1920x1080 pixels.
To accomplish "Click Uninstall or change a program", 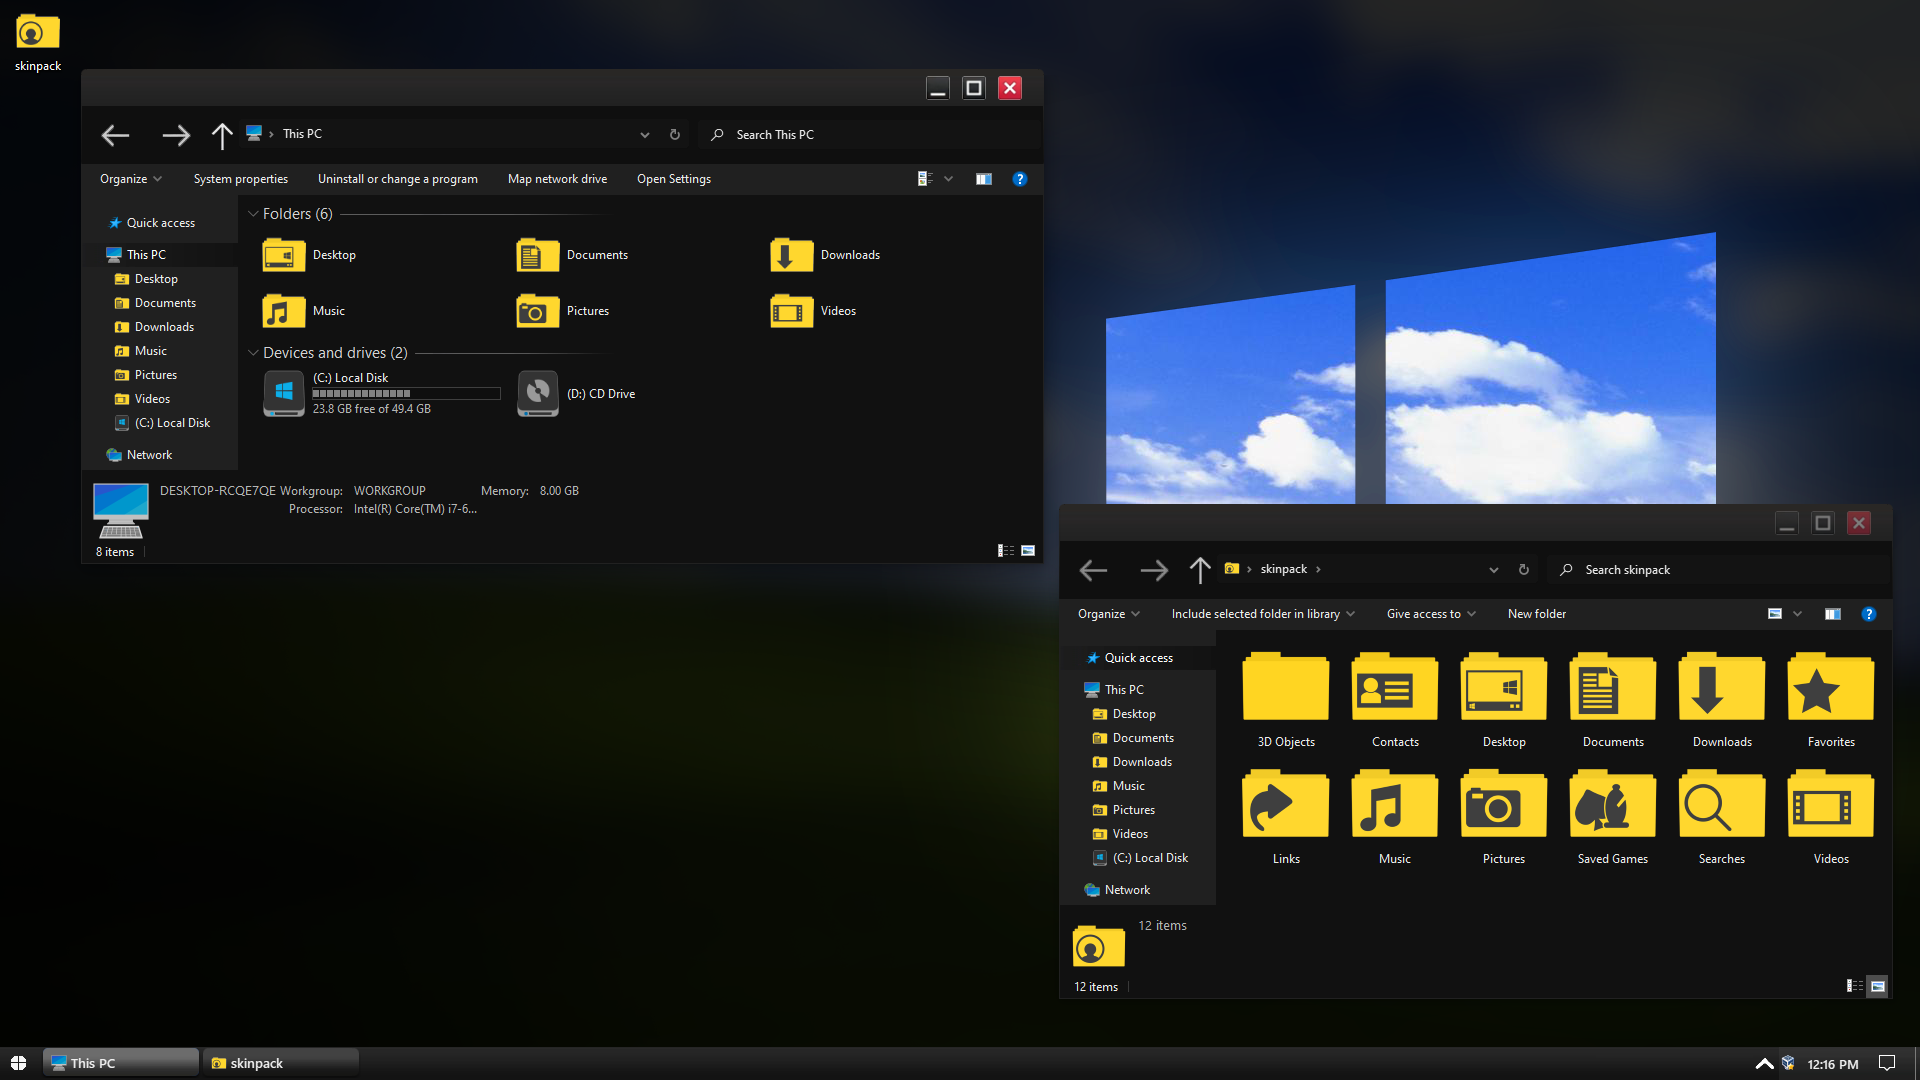I will [397, 179].
